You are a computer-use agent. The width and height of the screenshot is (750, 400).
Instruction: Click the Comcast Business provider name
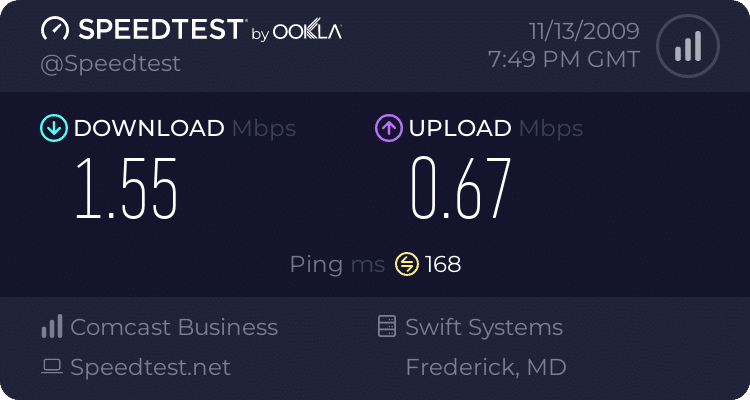pyautogui.click(x=174, y=327)
